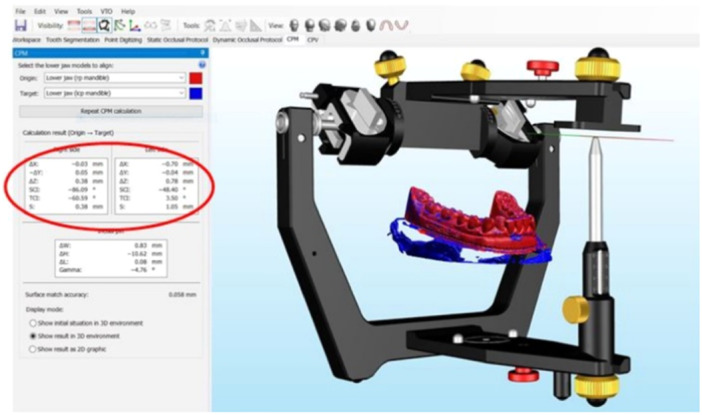Click the Save disk icon
This screenshot has height=415, width=702.
(21, 26)
